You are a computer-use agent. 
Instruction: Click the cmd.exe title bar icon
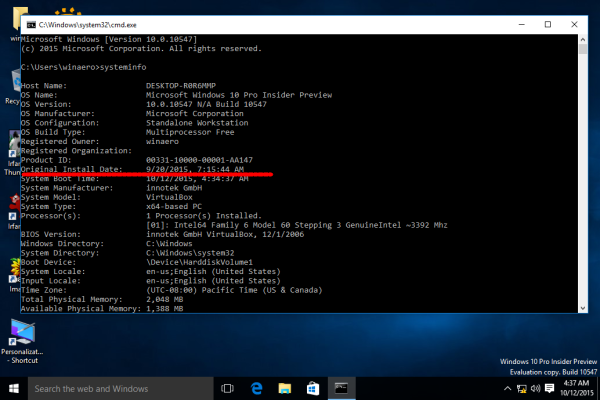click(x=31, y=25)
